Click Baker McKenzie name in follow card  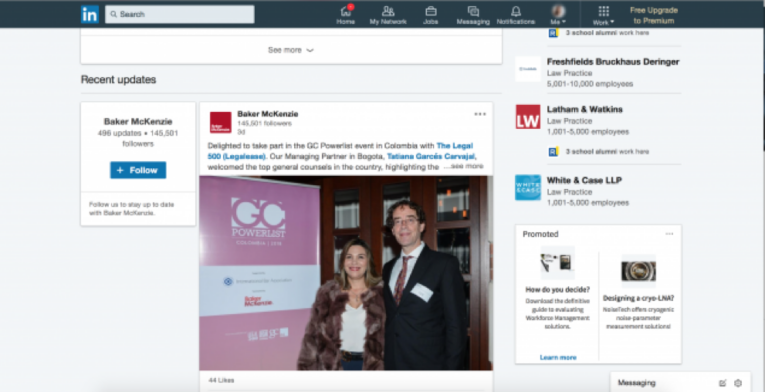pyautogui.click(x=138, y=122)
